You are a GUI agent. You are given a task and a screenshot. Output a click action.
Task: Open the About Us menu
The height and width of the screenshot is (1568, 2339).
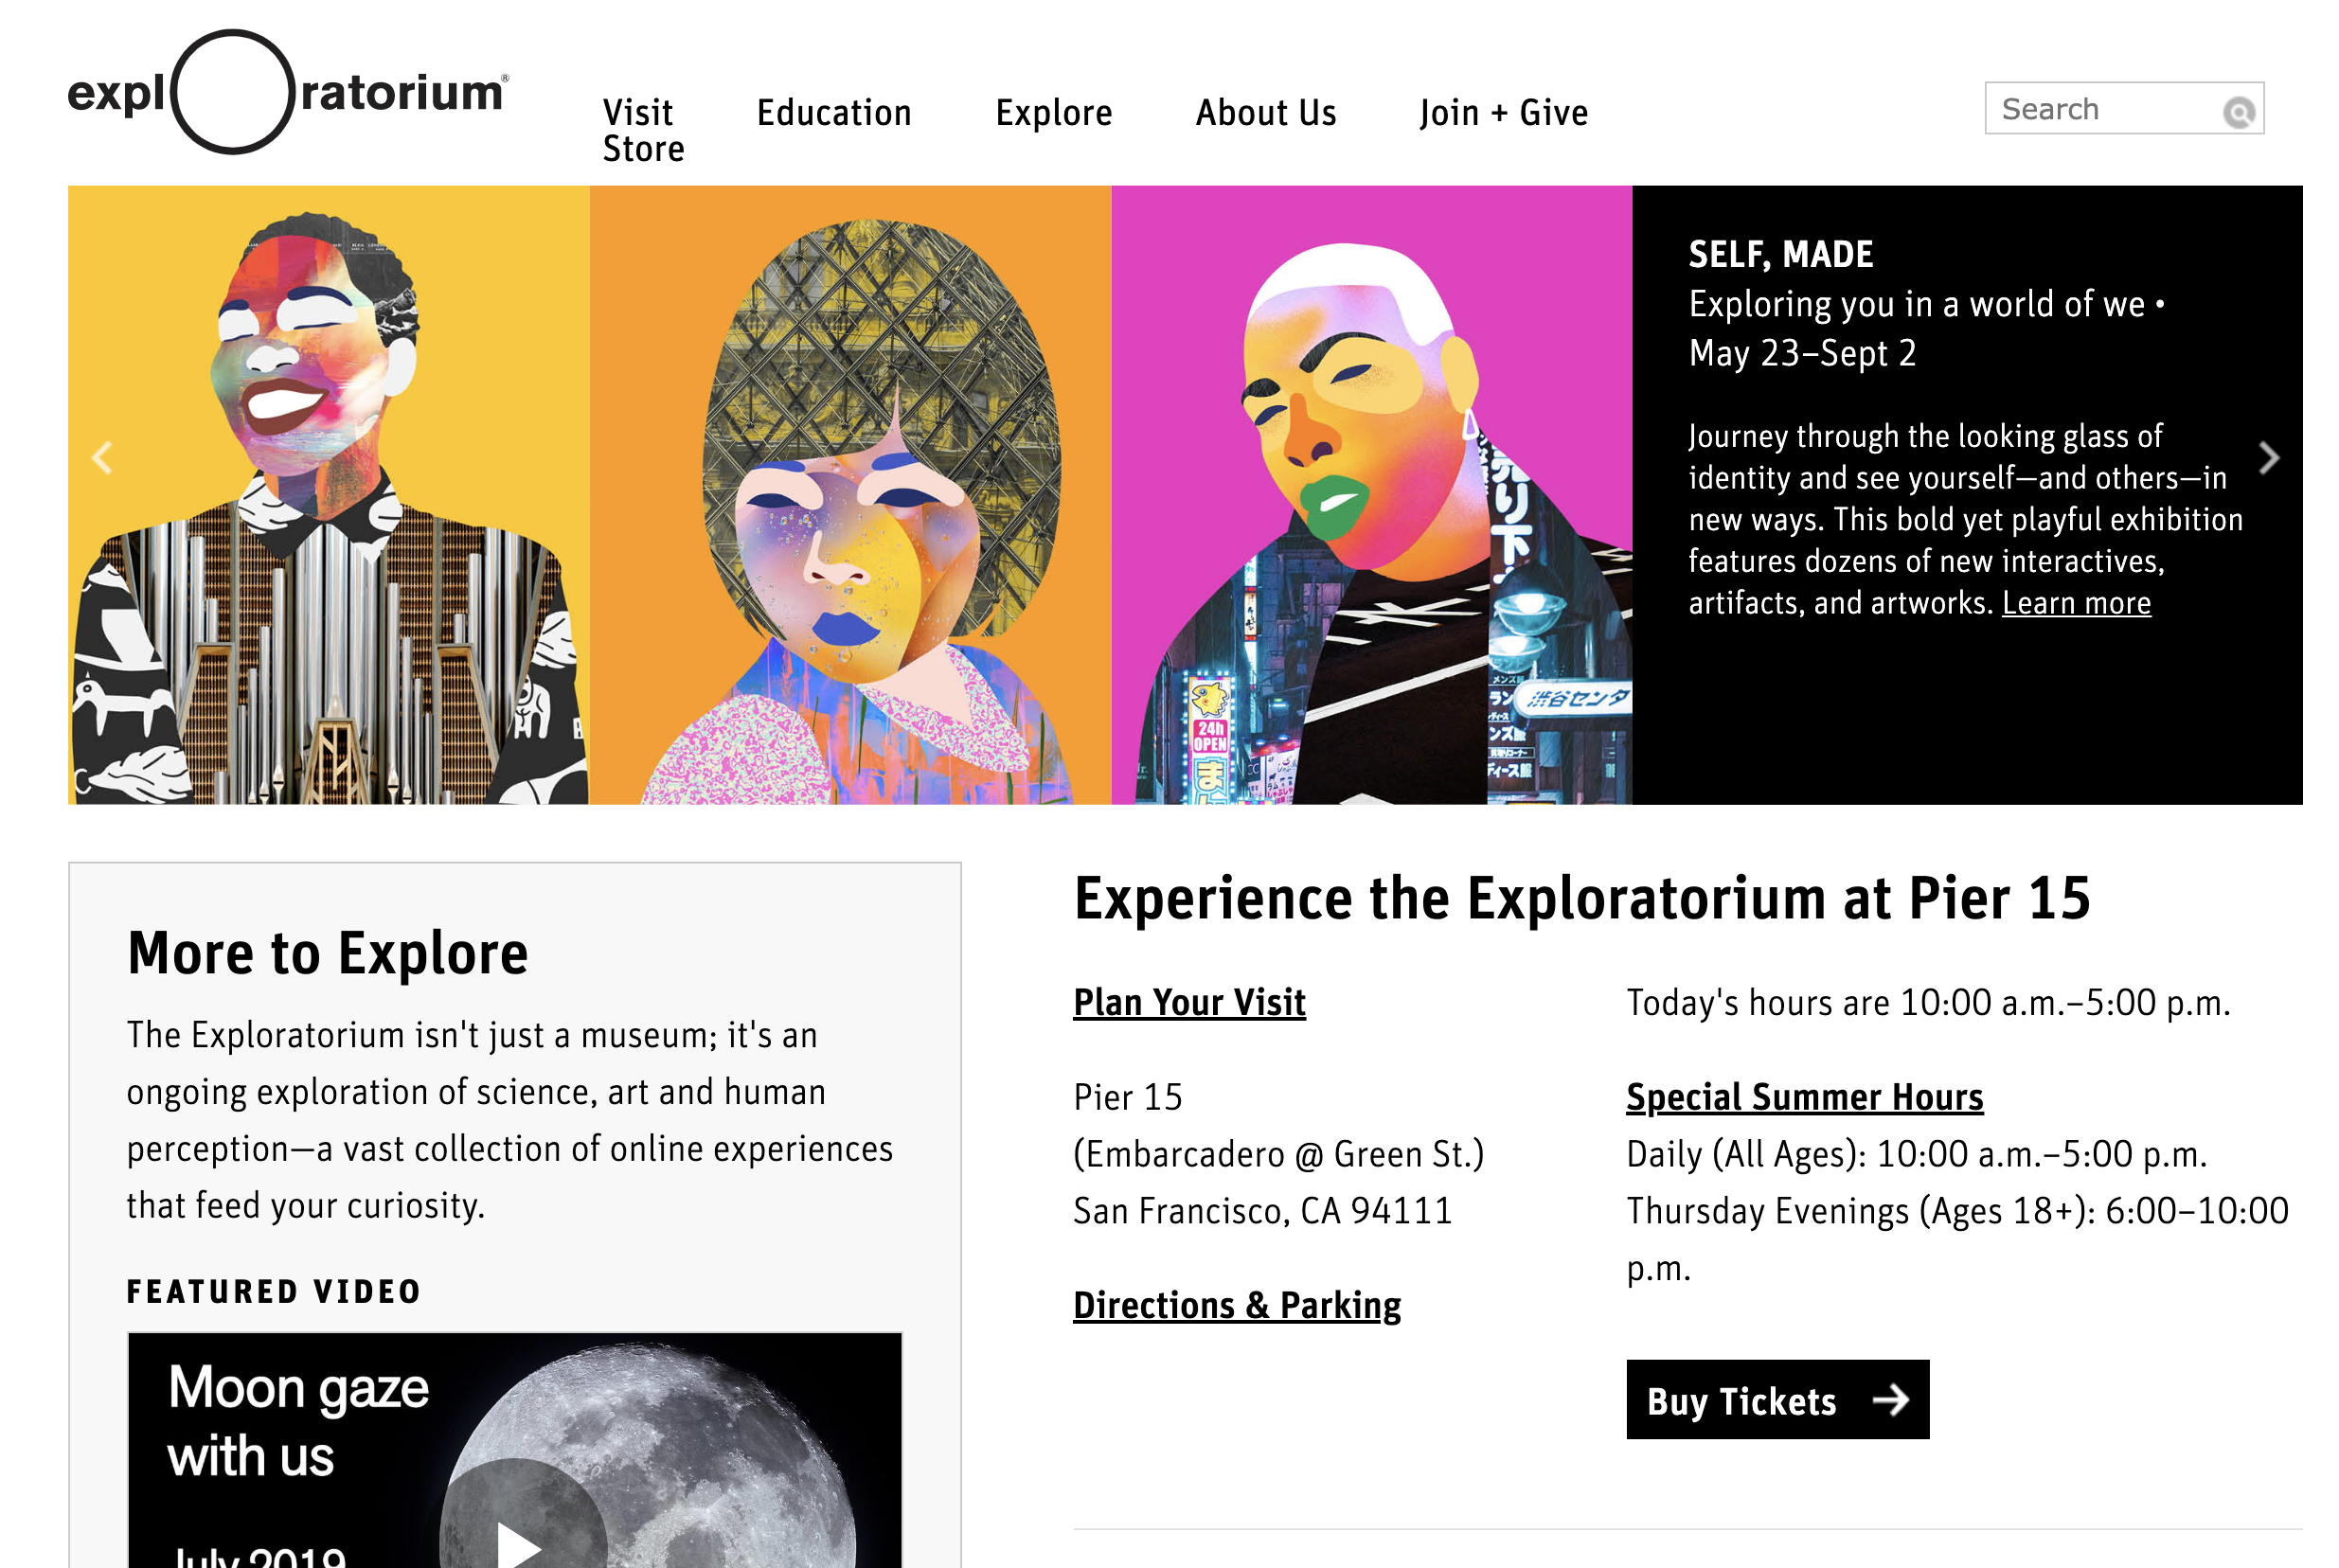[x=1265, y=113]
